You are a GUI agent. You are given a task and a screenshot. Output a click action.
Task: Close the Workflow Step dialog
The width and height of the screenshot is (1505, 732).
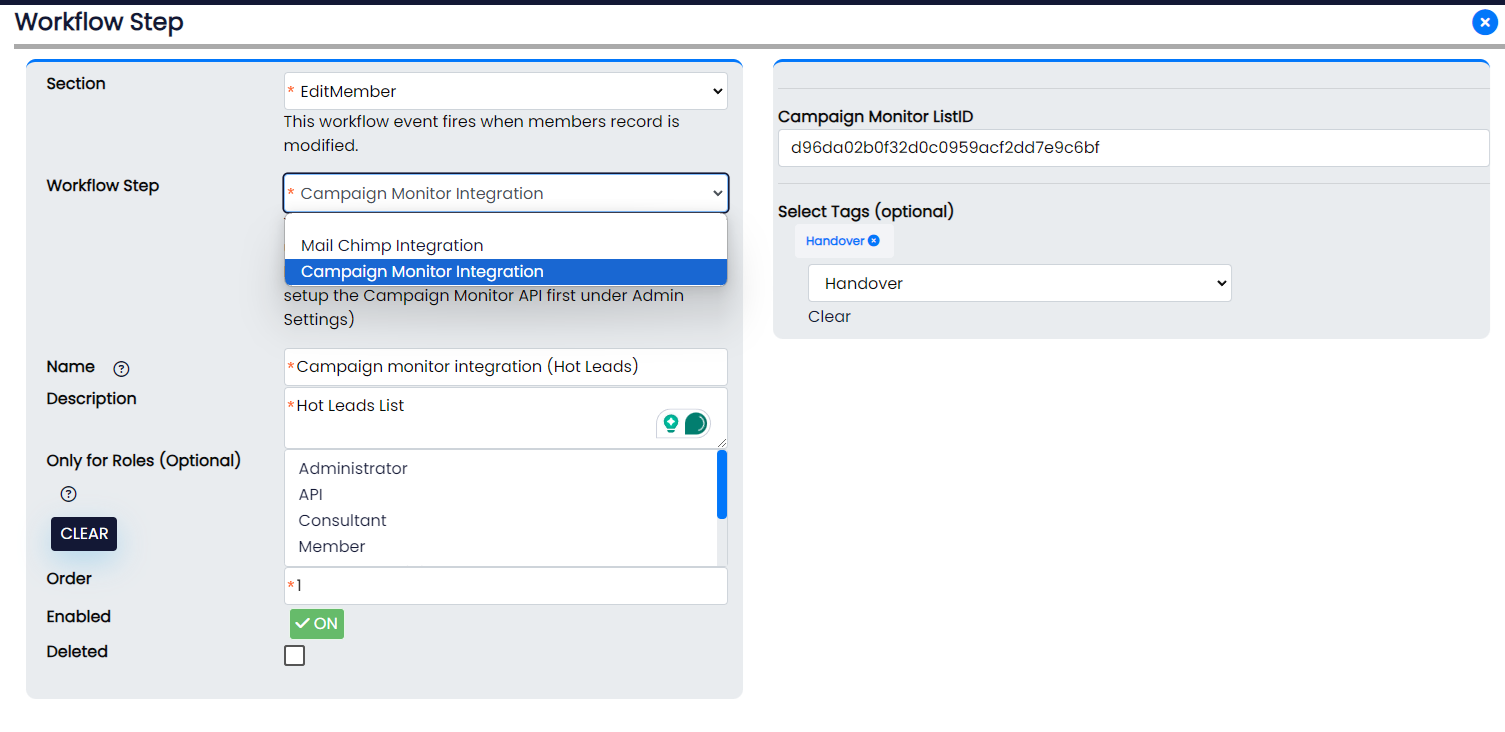[1484, 22]
